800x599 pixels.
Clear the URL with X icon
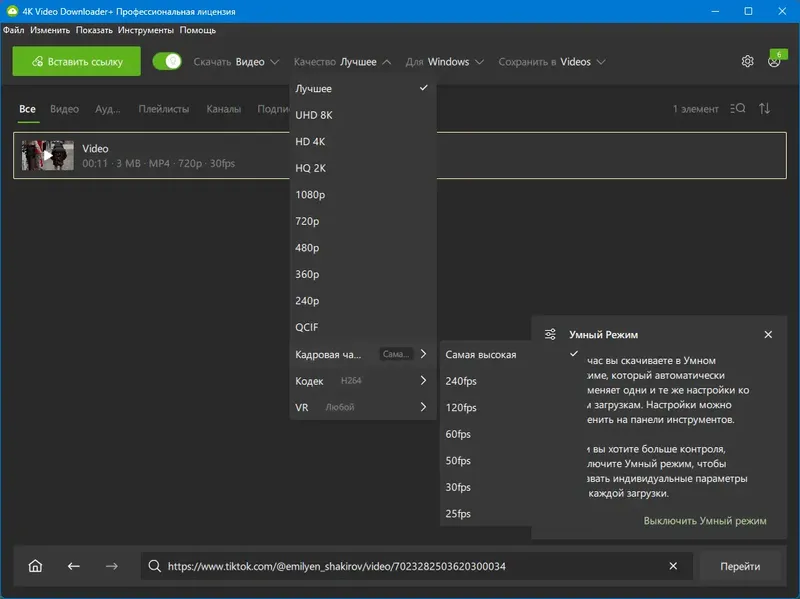click(673, 566)
